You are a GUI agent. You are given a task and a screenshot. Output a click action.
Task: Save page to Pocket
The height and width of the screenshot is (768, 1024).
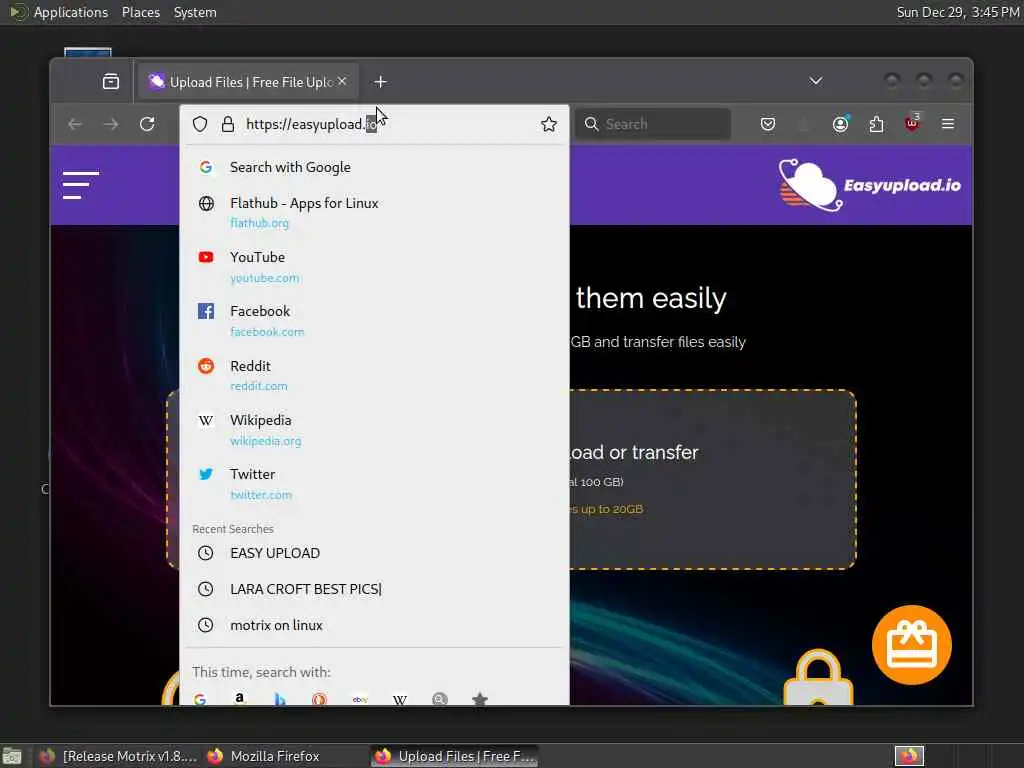point(768,124)
